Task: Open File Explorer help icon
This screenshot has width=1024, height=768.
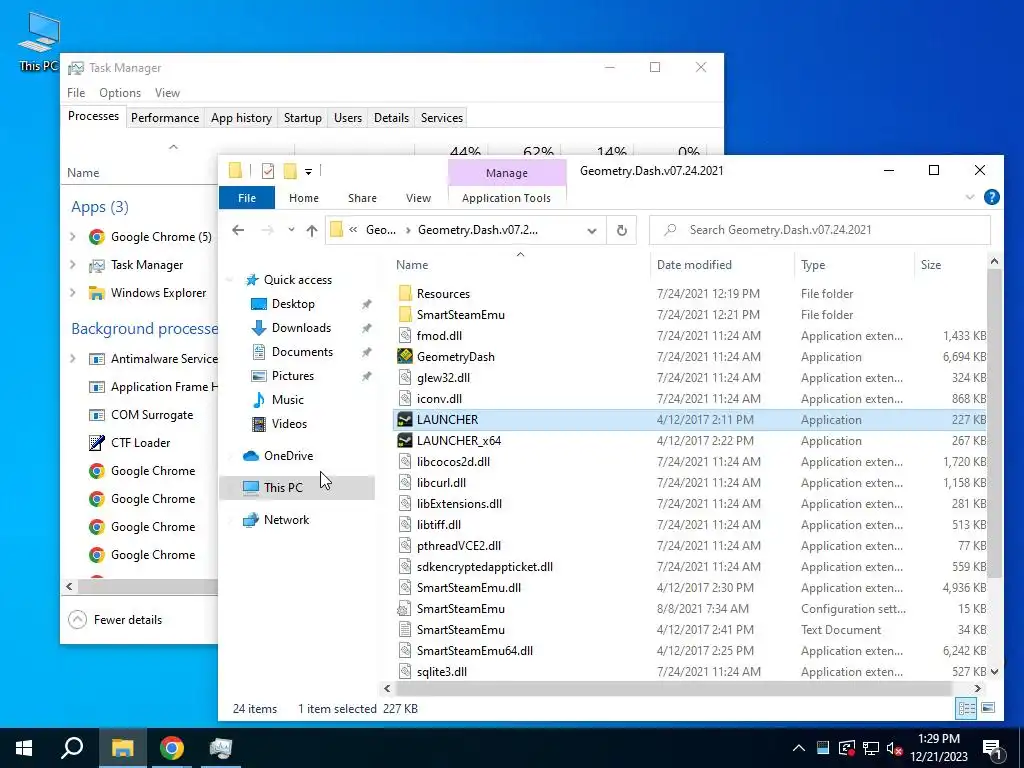Action: [x=991, y=197]
